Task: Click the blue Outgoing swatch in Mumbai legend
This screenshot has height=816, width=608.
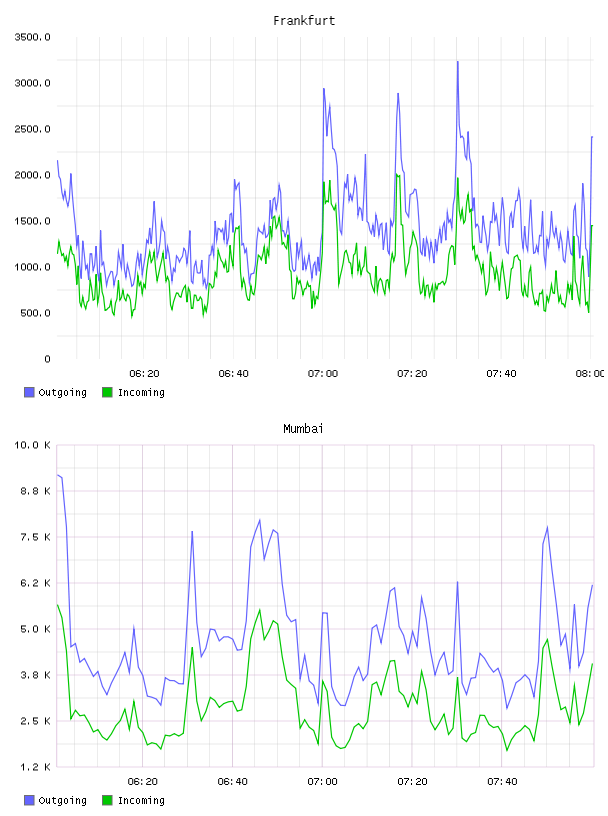Action: pos(29,800)
